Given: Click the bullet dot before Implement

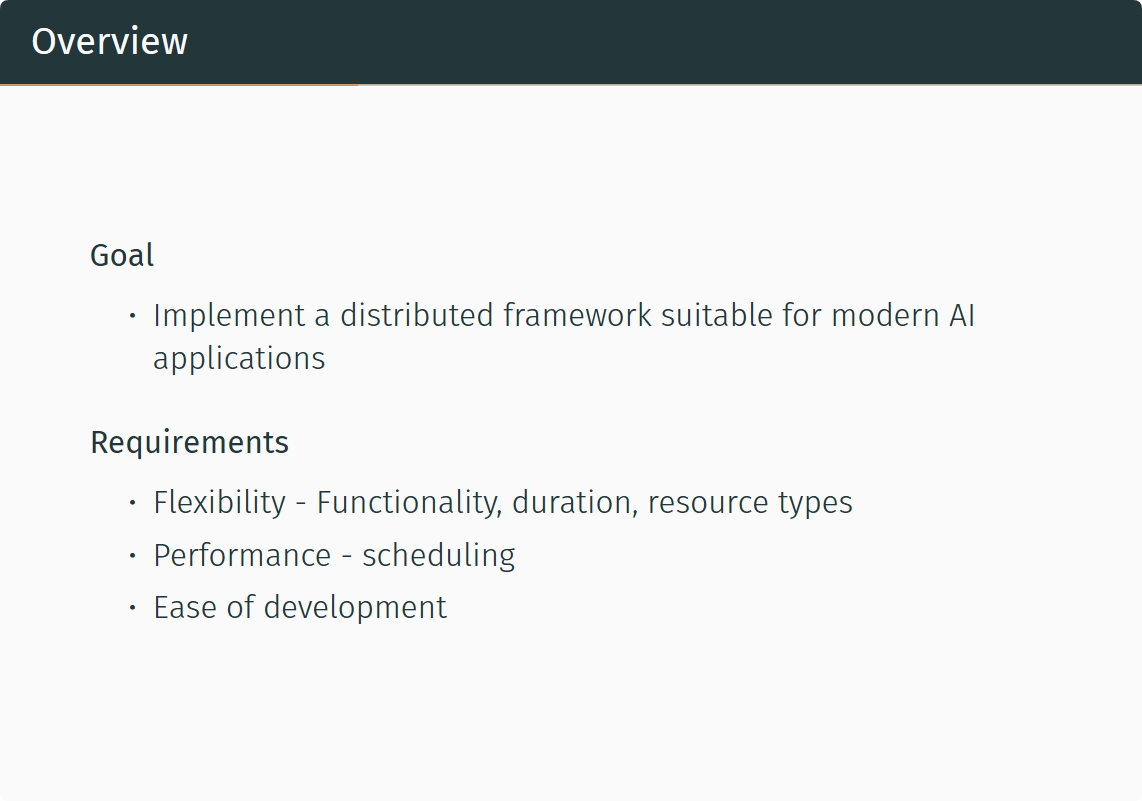Looking at the screenshot, I should point(132,316).
